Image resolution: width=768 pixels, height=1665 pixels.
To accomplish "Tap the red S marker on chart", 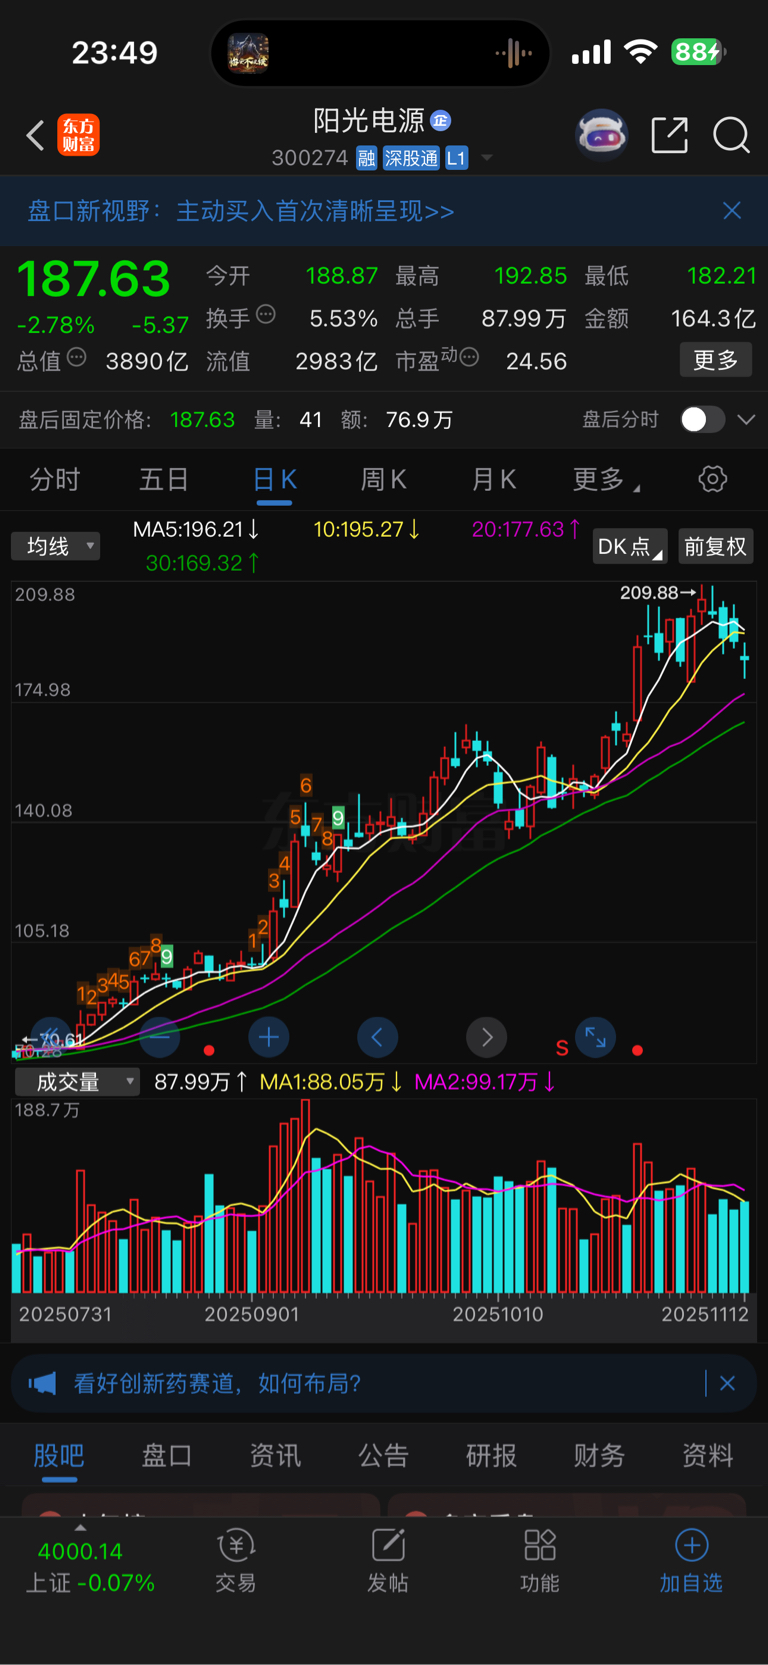I will coord(562,1048).
